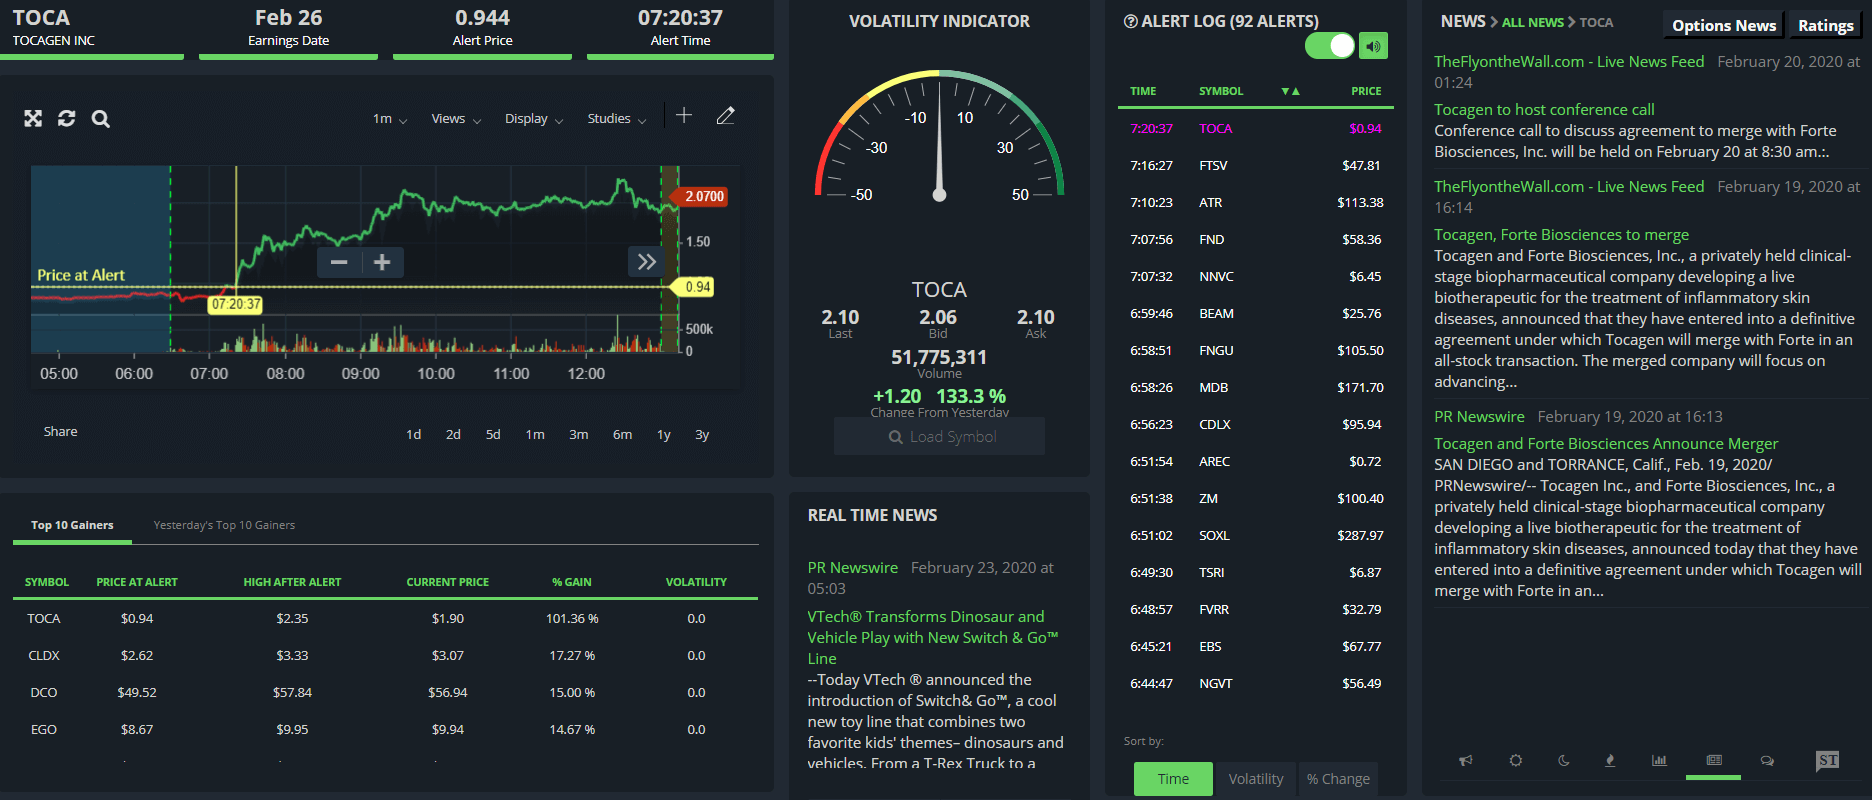1872x800 pixels.
Task: Switch to Yesterday's Top 10 Gainers tab
Action: tap(224, 525)
